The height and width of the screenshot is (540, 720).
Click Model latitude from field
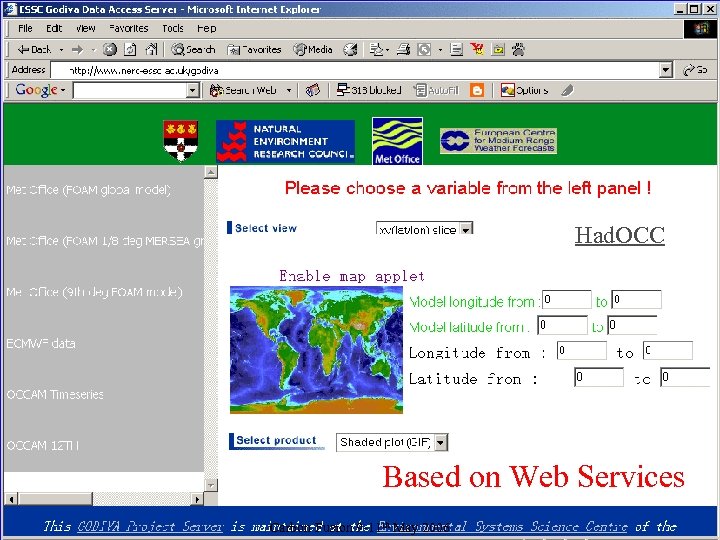point(562,325)
